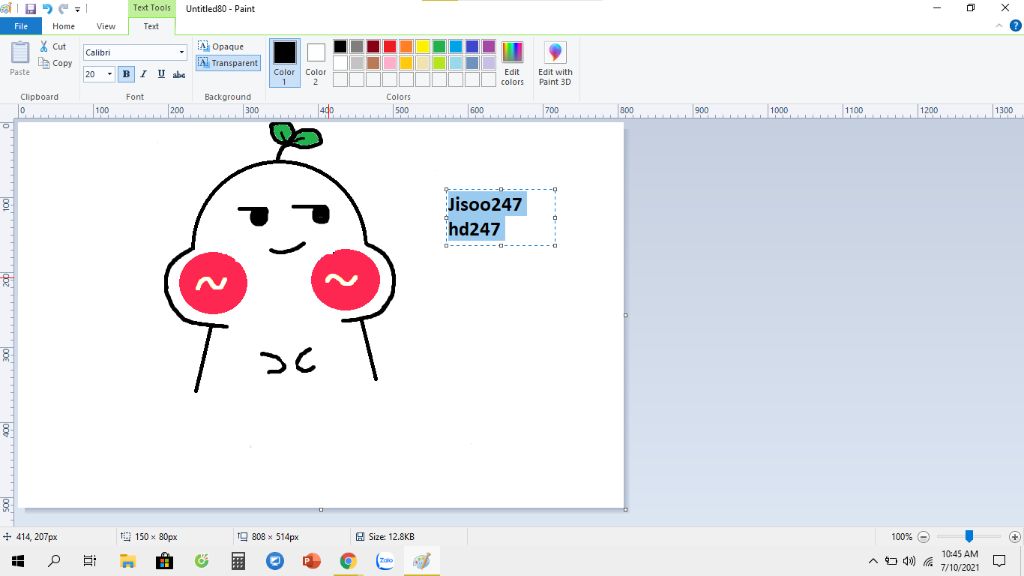Screen dimensions: 1024x576
Task: Click the Help question mark icon
Action: point(1016,26)
